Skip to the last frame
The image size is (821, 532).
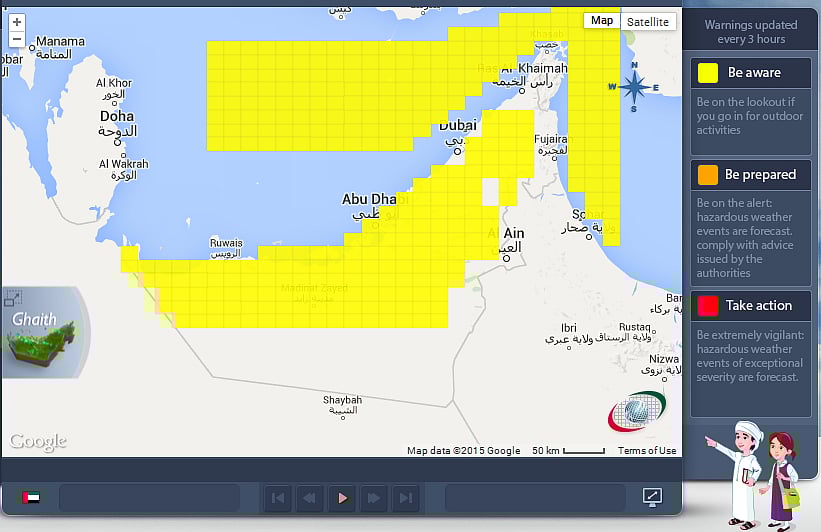(x=405, y=497)
